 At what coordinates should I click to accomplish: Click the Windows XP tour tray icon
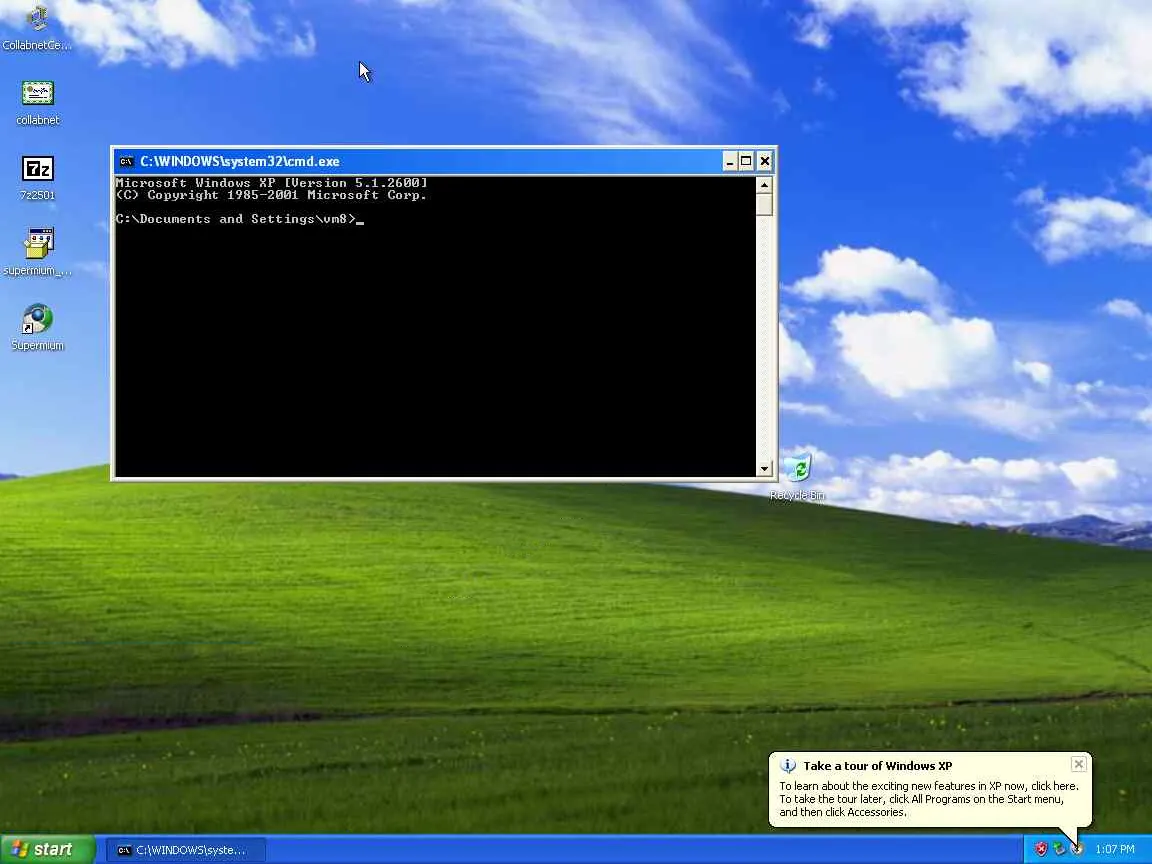tap(1077, 849)
